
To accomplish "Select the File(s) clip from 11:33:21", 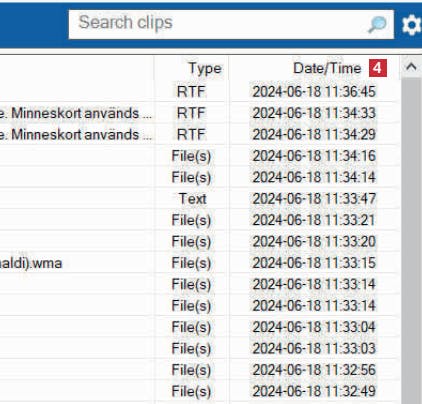I will pos(199,220).
